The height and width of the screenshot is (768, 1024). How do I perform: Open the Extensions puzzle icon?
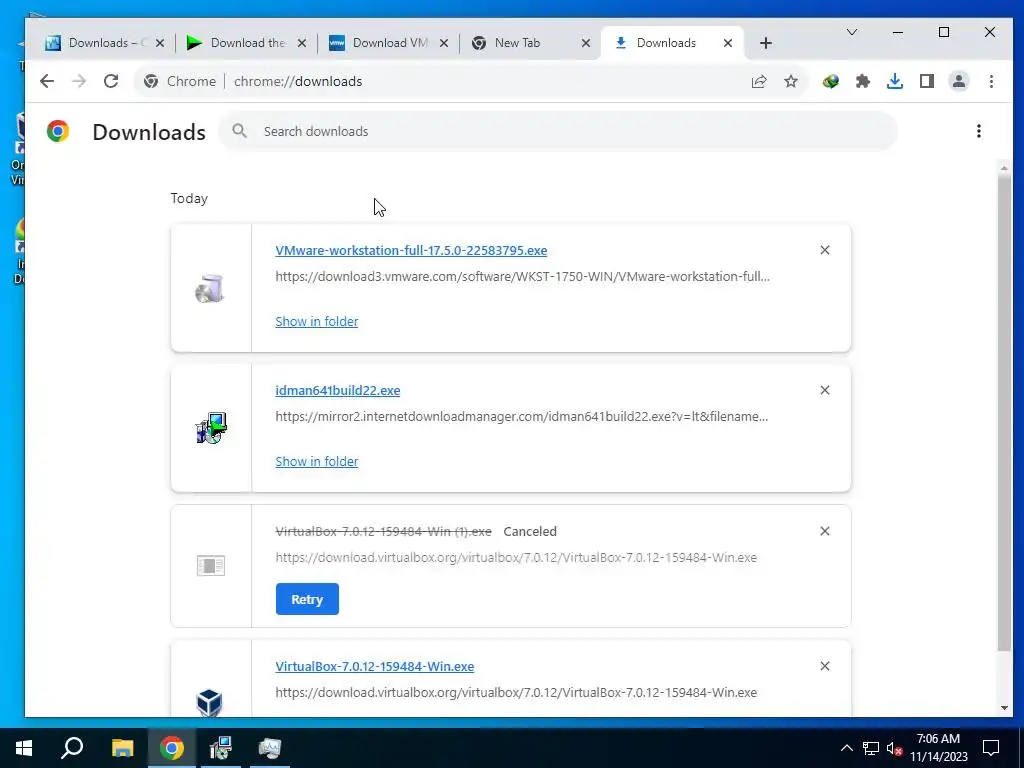point(863,81)
